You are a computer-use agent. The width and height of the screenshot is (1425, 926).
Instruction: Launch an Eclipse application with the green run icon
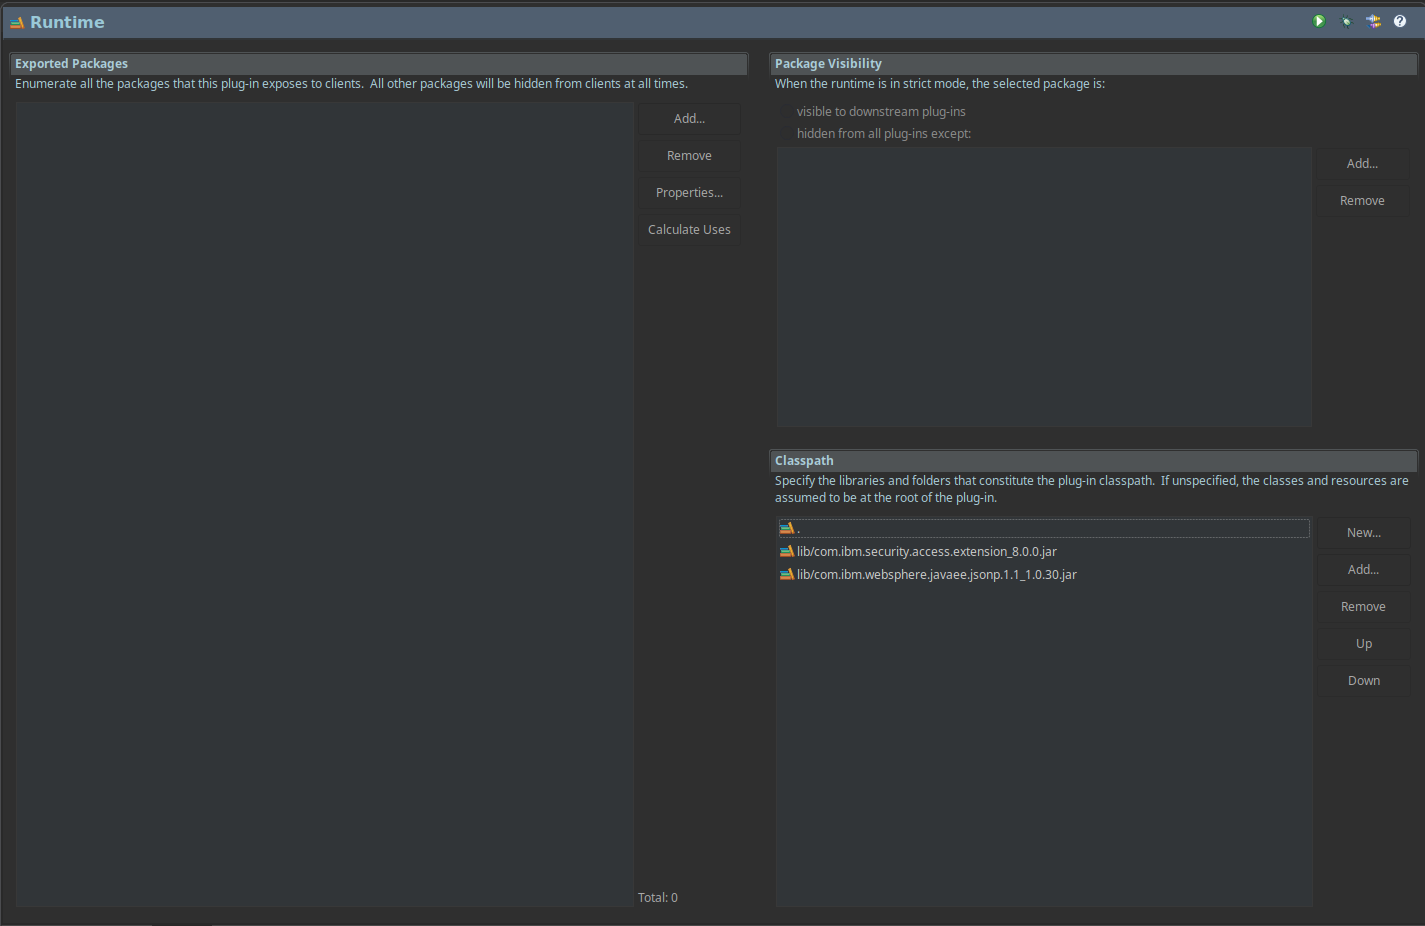1319,21
